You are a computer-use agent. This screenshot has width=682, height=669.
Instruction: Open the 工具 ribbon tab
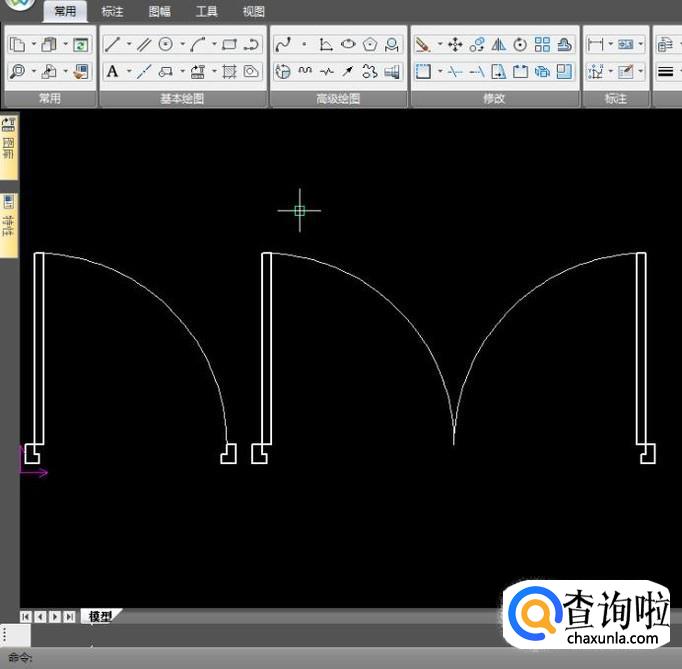click(206, 12)
